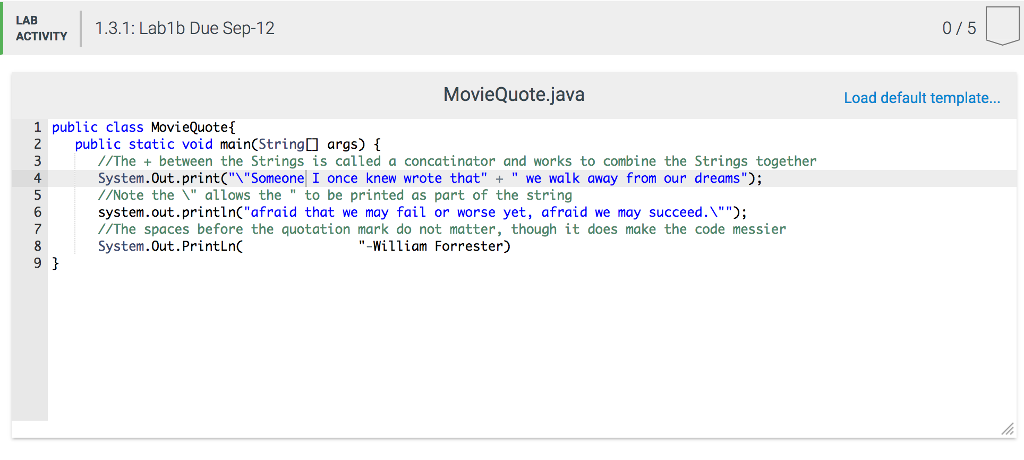Select line number 1 in the gutter

tap(37, 128)
